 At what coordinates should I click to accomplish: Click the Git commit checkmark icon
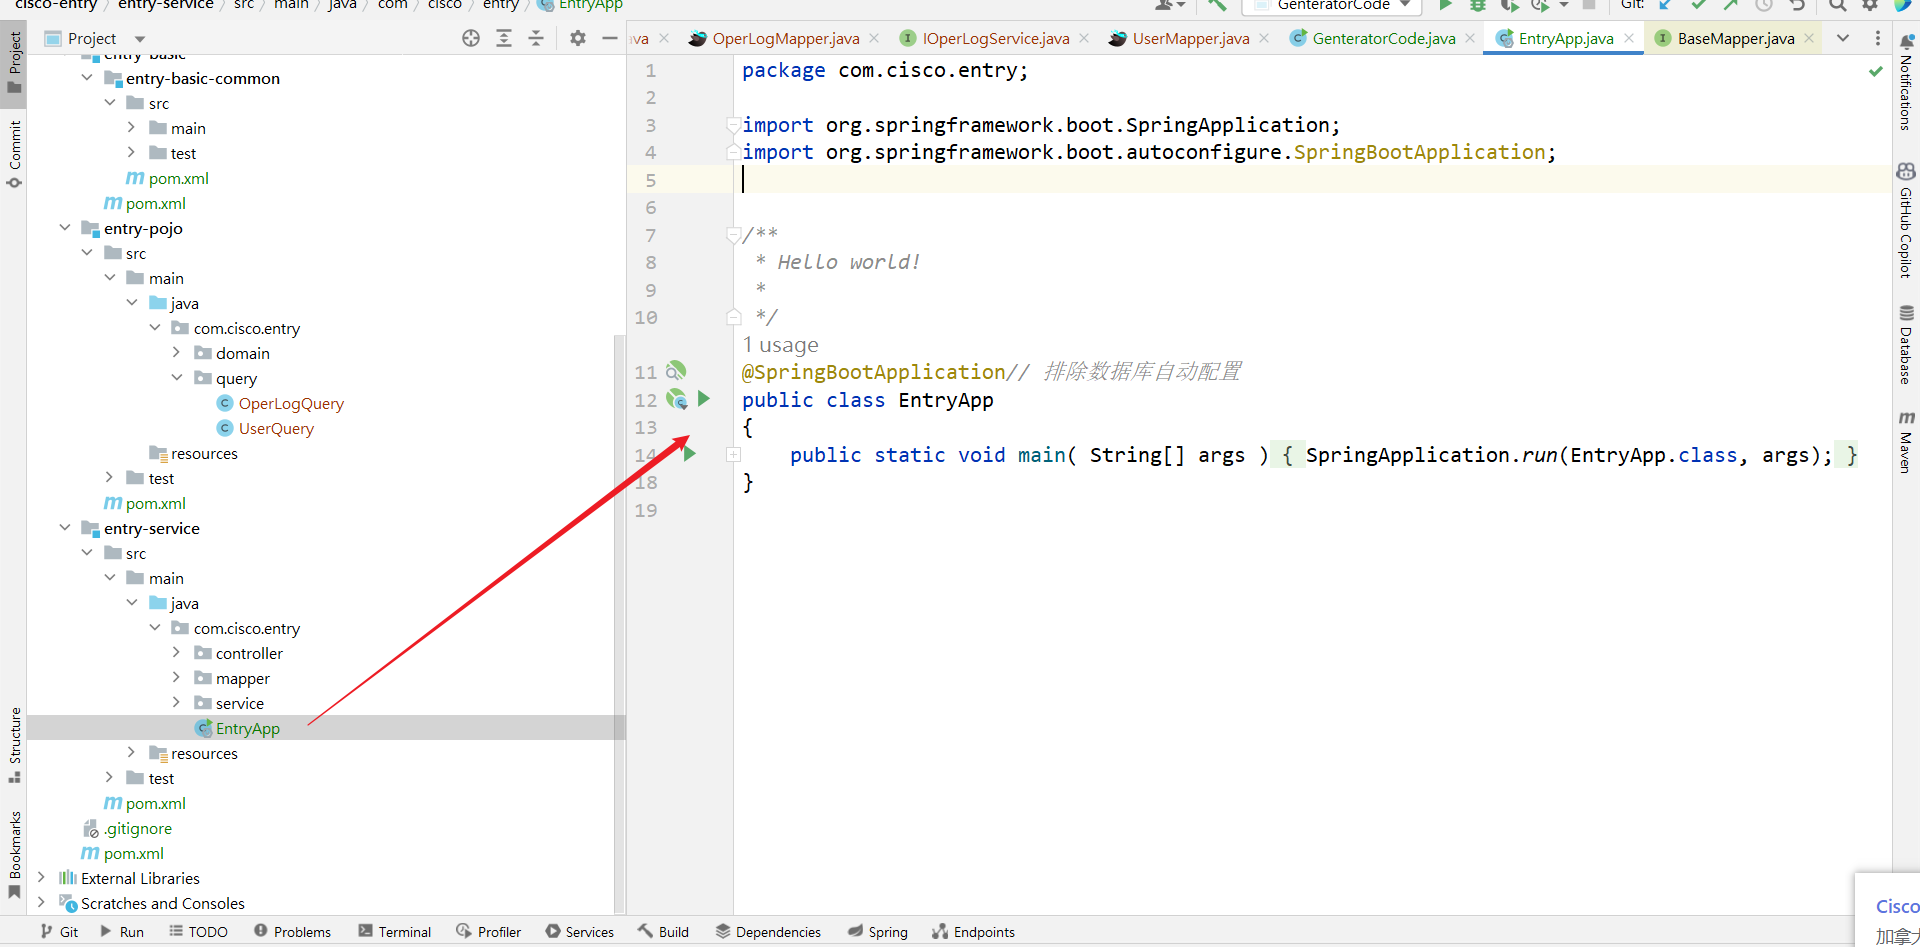1699,5
